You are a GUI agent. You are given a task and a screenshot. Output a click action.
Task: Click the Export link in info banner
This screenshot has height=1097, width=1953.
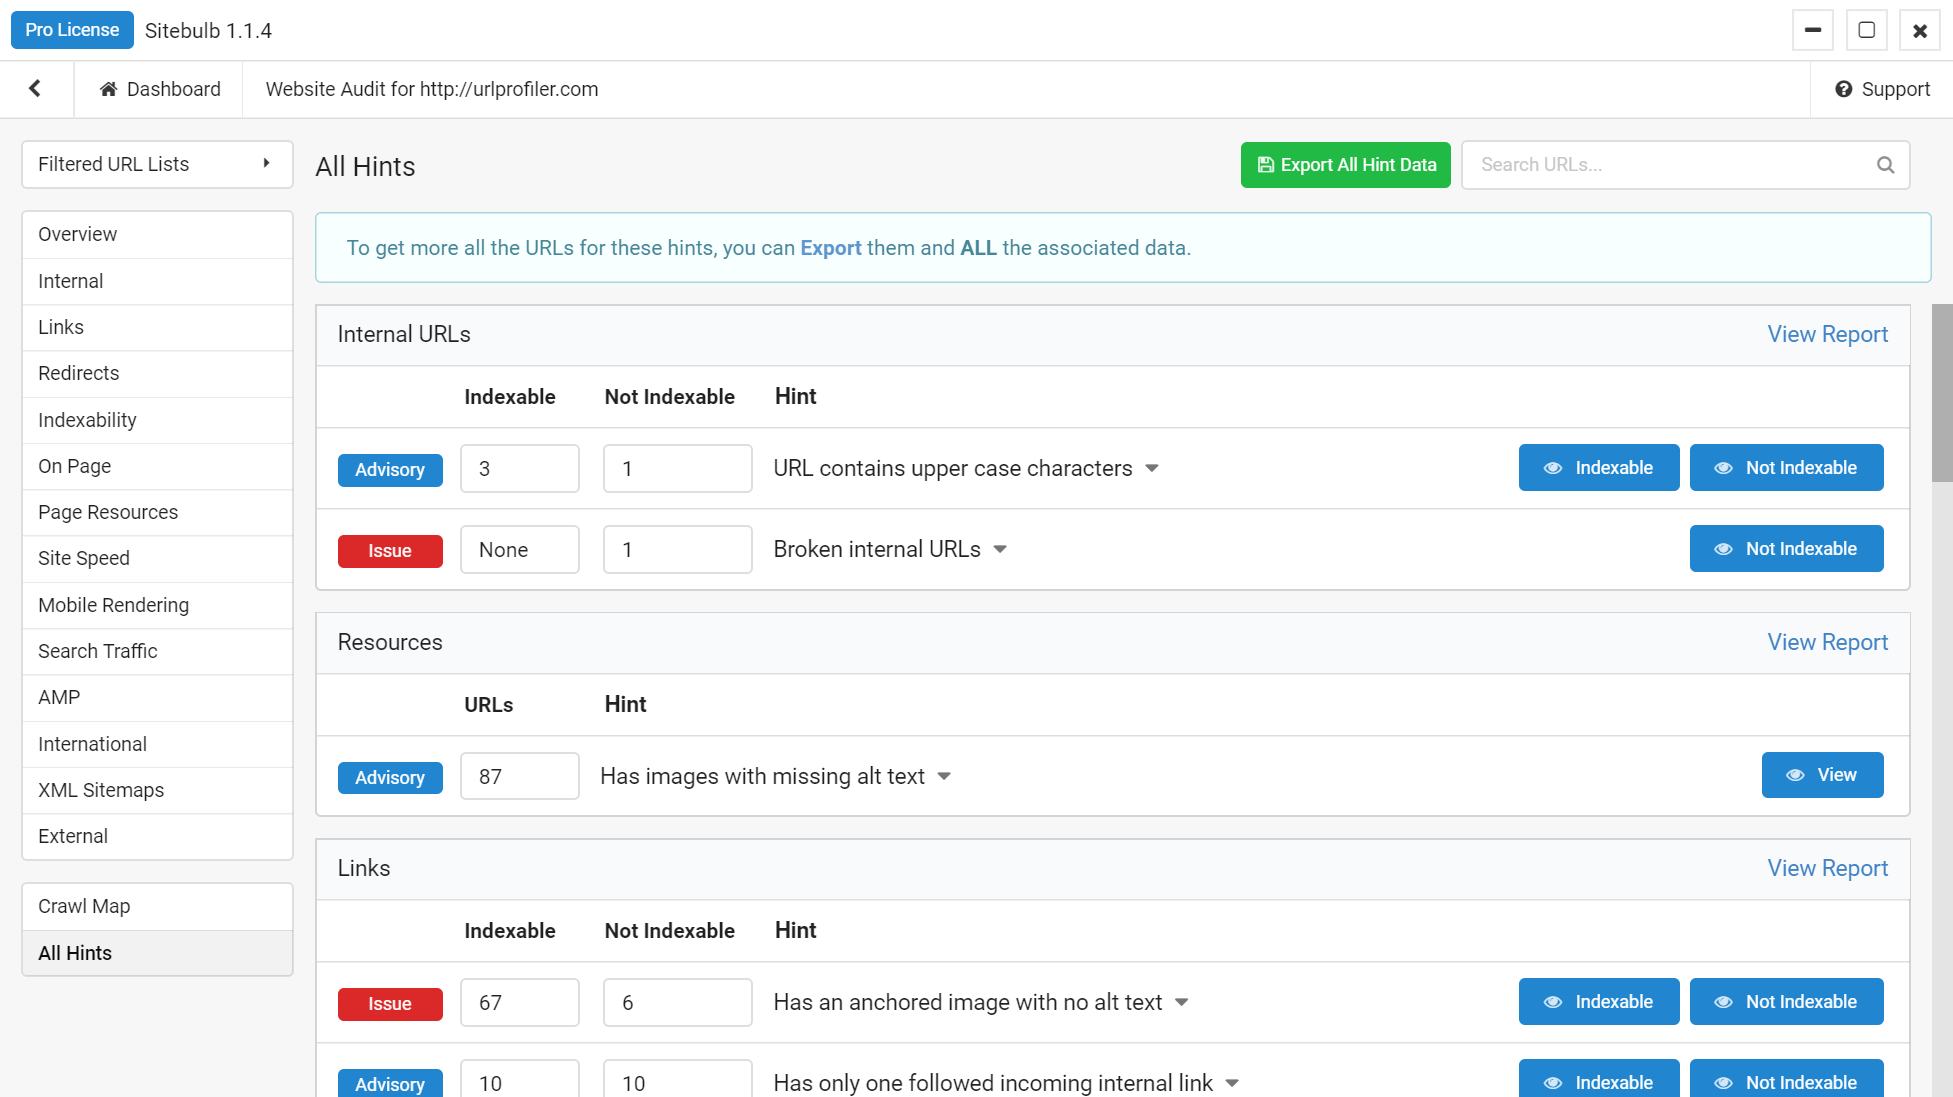coord(830,248)
